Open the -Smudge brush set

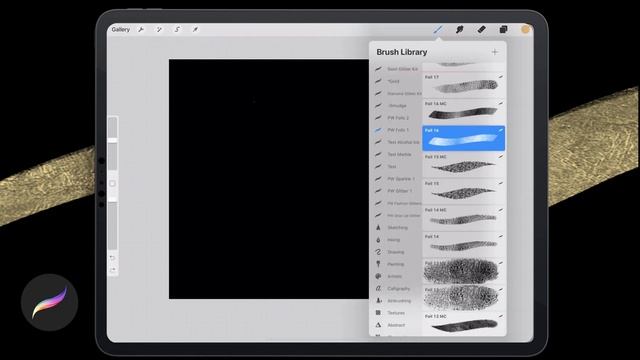pos(397,106)
